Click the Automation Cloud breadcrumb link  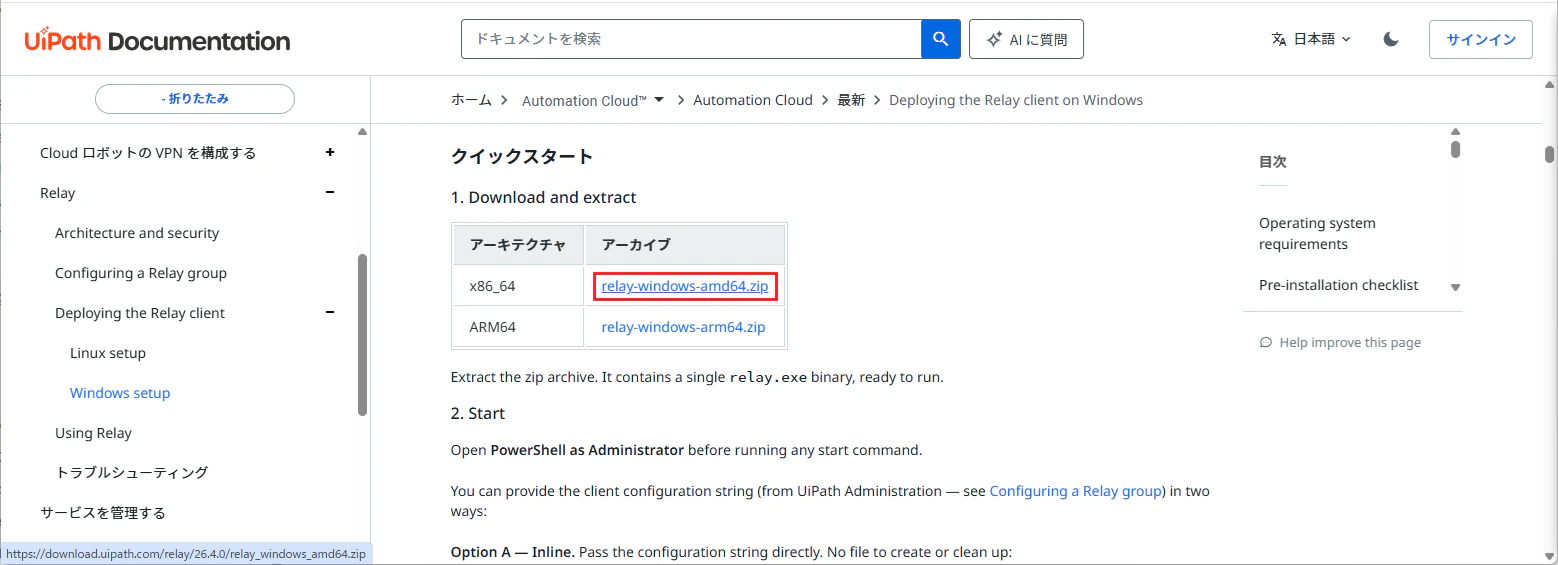753,100
